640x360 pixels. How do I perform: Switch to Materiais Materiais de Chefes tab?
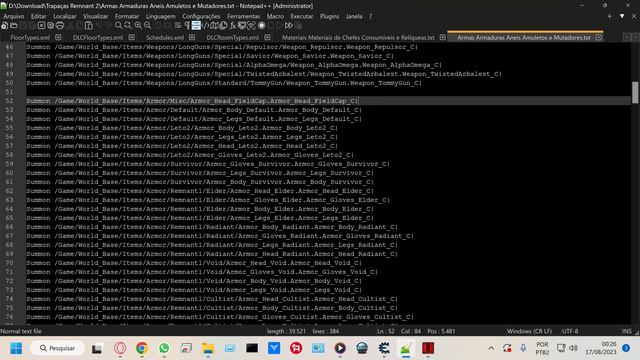pyautogui.click(x=358, y=37)
